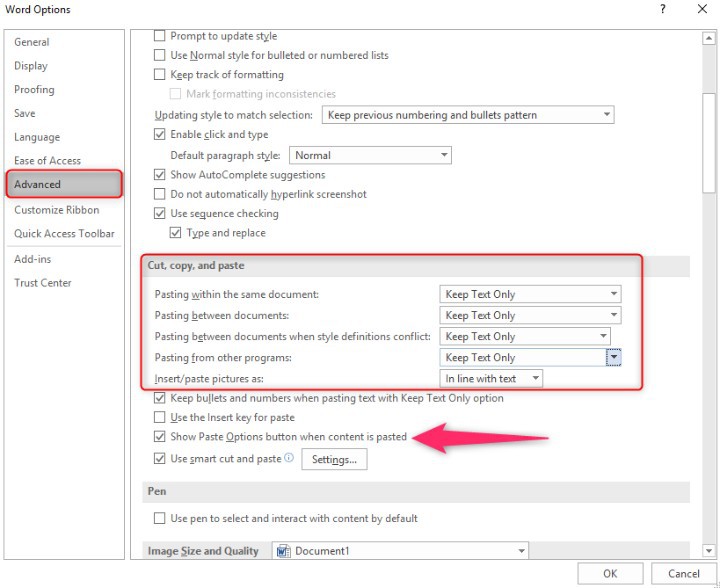Uncheck Enable click and type
Viewport: 720px width, 588px height.
159,134
